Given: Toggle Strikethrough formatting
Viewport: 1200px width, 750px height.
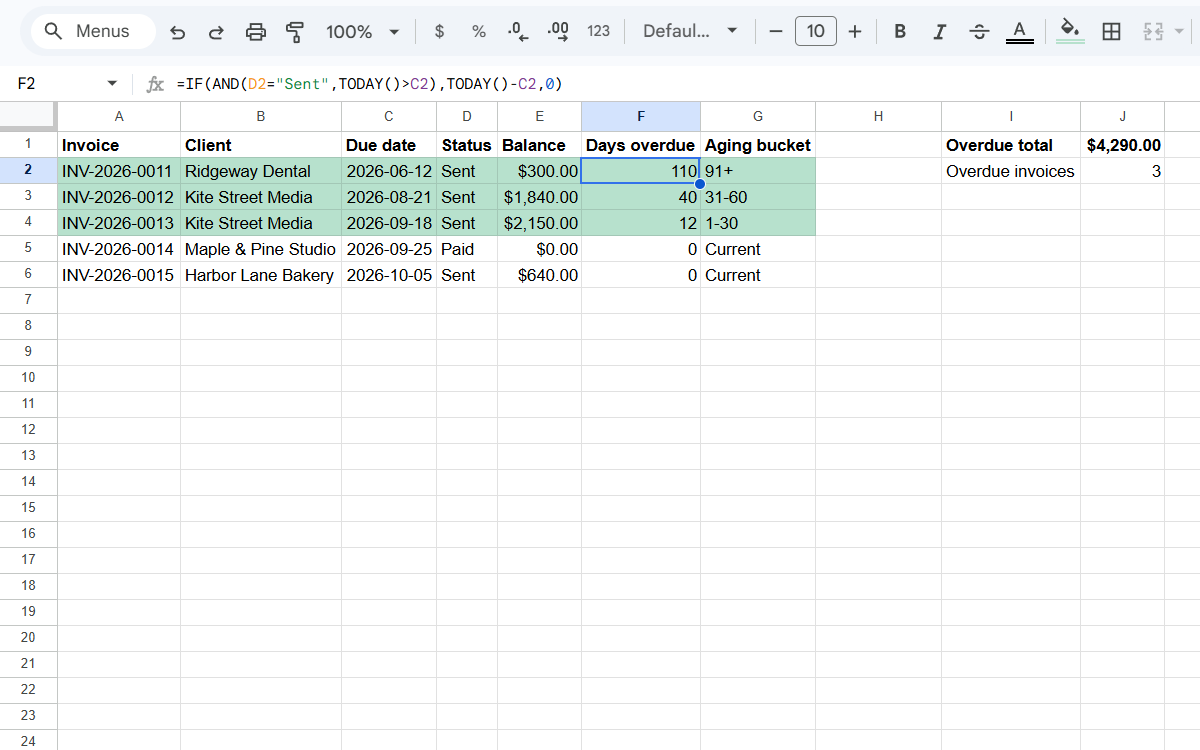Looking at the screenshot, I should tap(979, 32).
